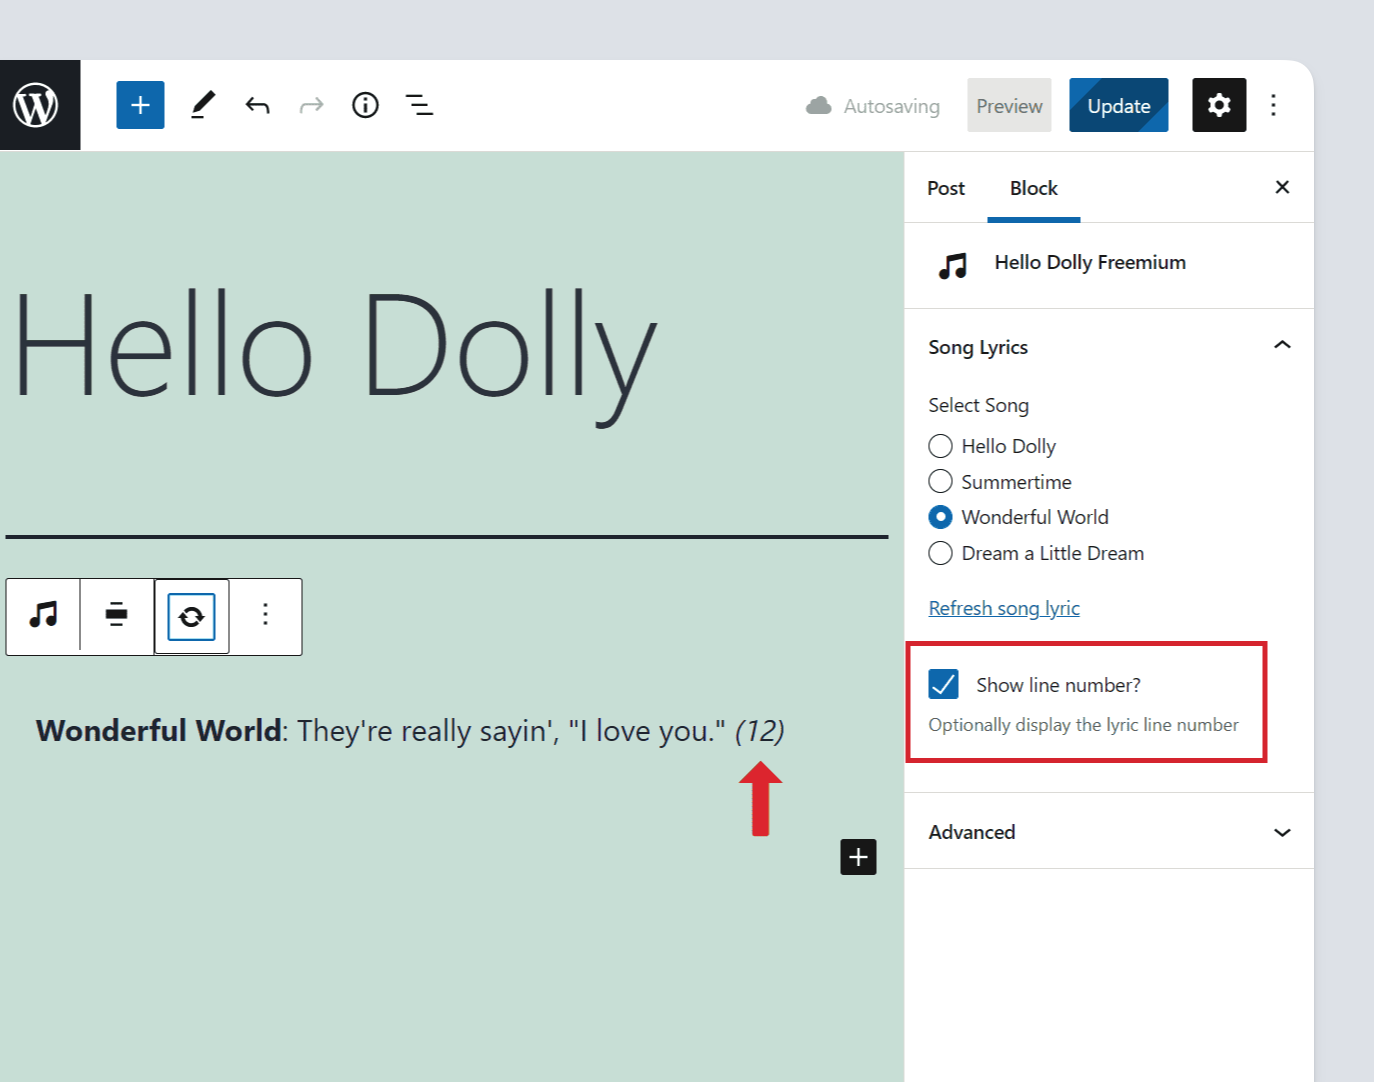
Task: Click the Update button
Action: (x=1119, y=105)
